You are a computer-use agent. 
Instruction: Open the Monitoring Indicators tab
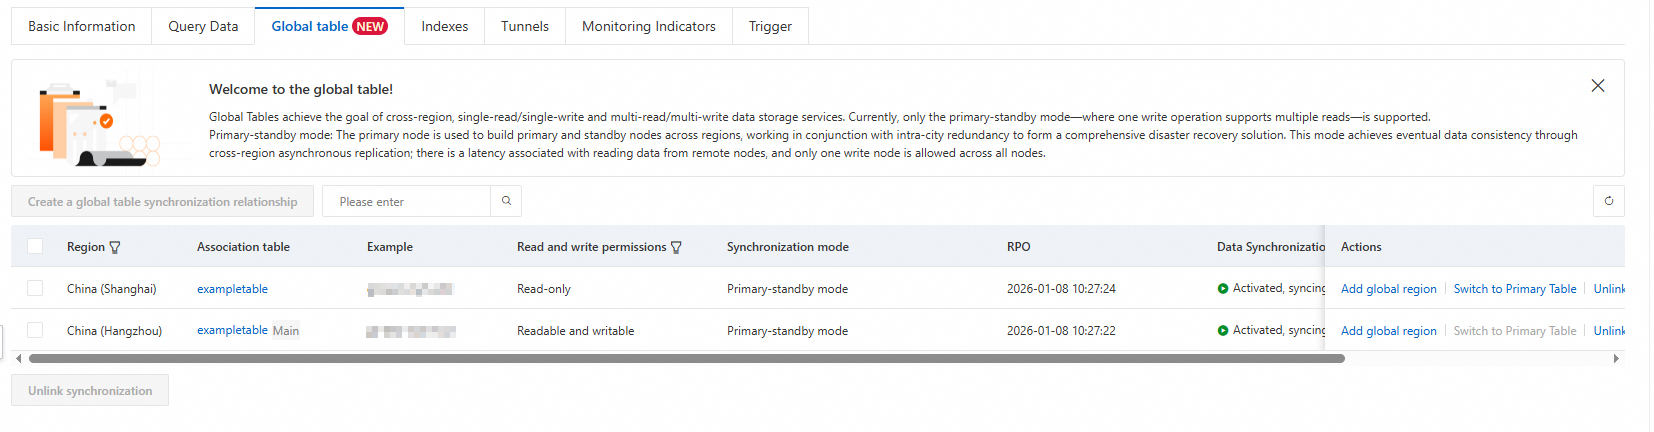point(648,26)
